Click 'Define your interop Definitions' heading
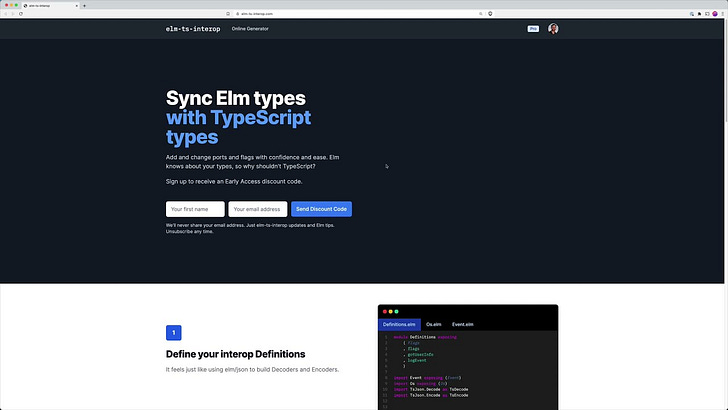This screenshot has height=410, width=728. coord(235,354)
